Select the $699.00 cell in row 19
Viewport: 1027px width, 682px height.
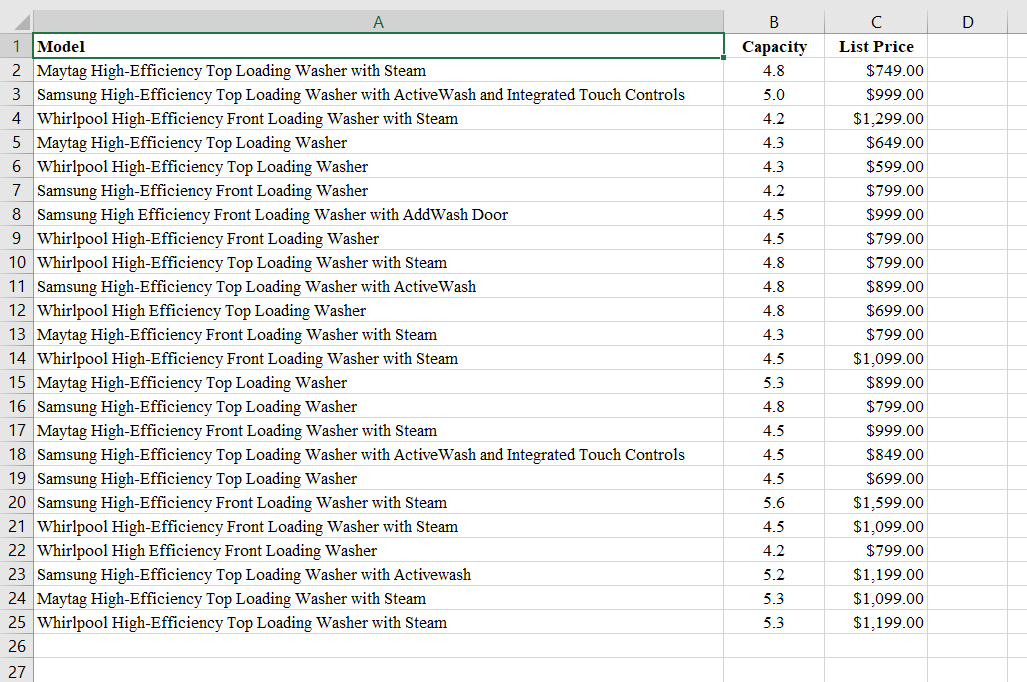pyautogui.click(x=876, y=478)
